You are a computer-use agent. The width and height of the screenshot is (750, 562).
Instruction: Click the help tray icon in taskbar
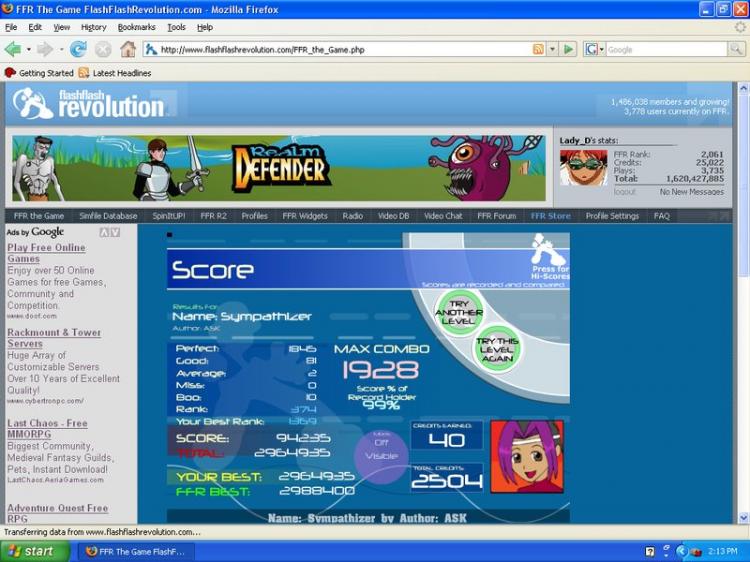point(650,551)
